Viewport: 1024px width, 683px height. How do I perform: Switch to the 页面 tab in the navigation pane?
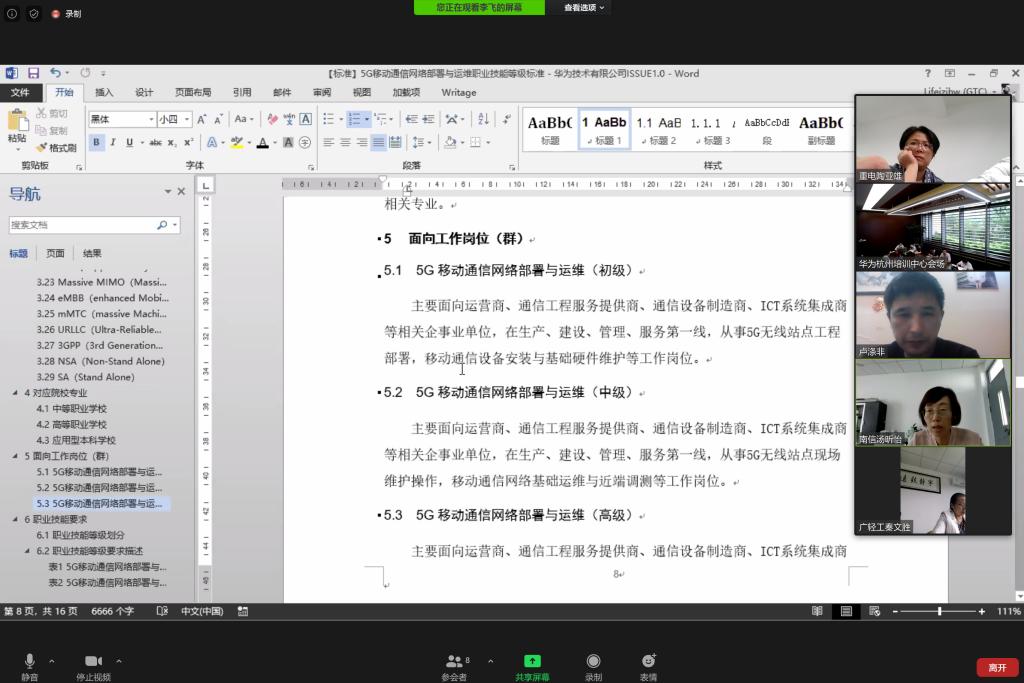pos(56,252)
